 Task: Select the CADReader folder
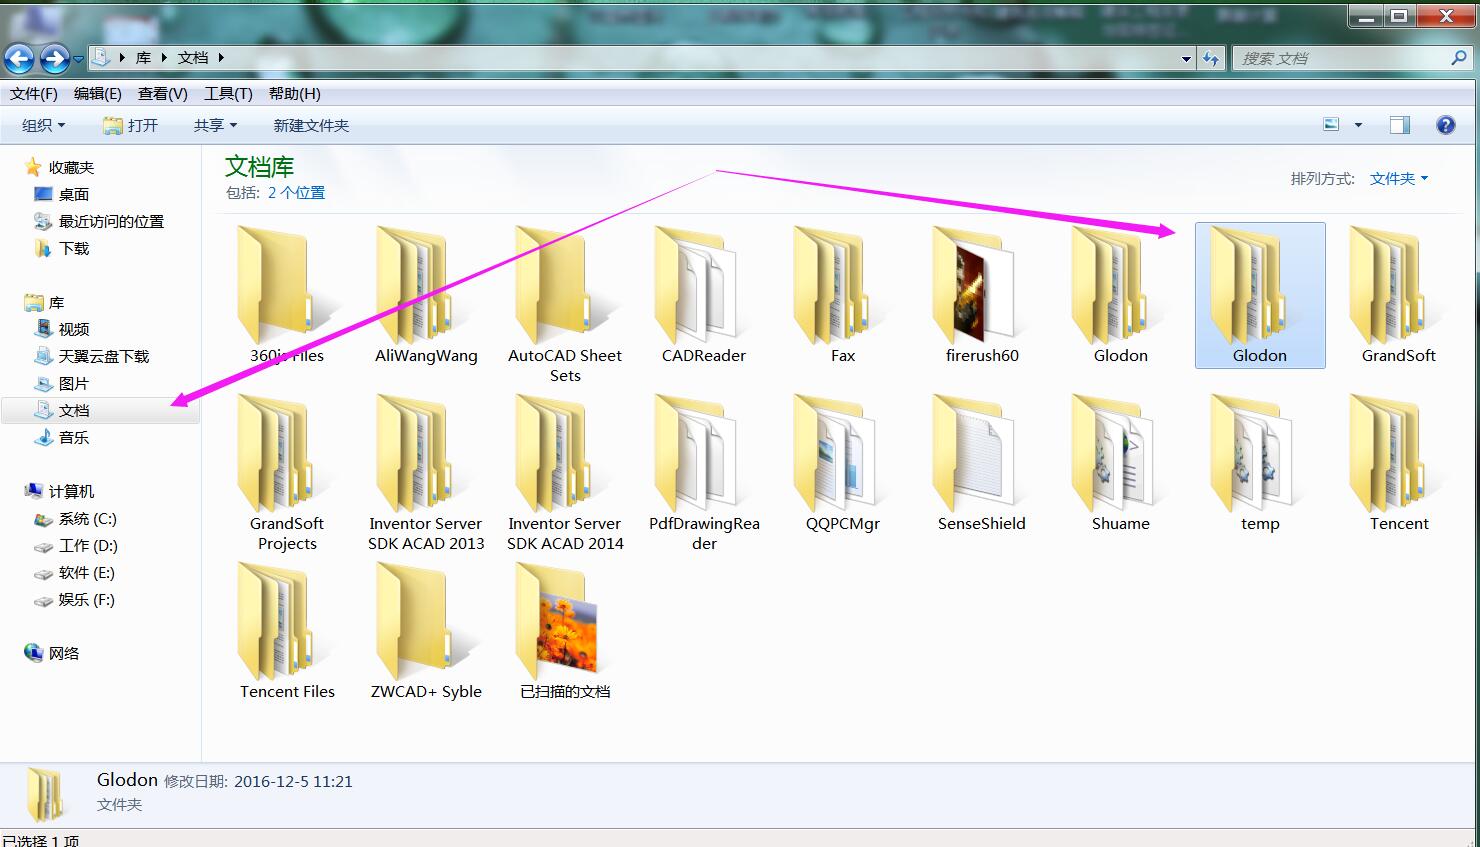pyautogui.click(x=704, y=295)
